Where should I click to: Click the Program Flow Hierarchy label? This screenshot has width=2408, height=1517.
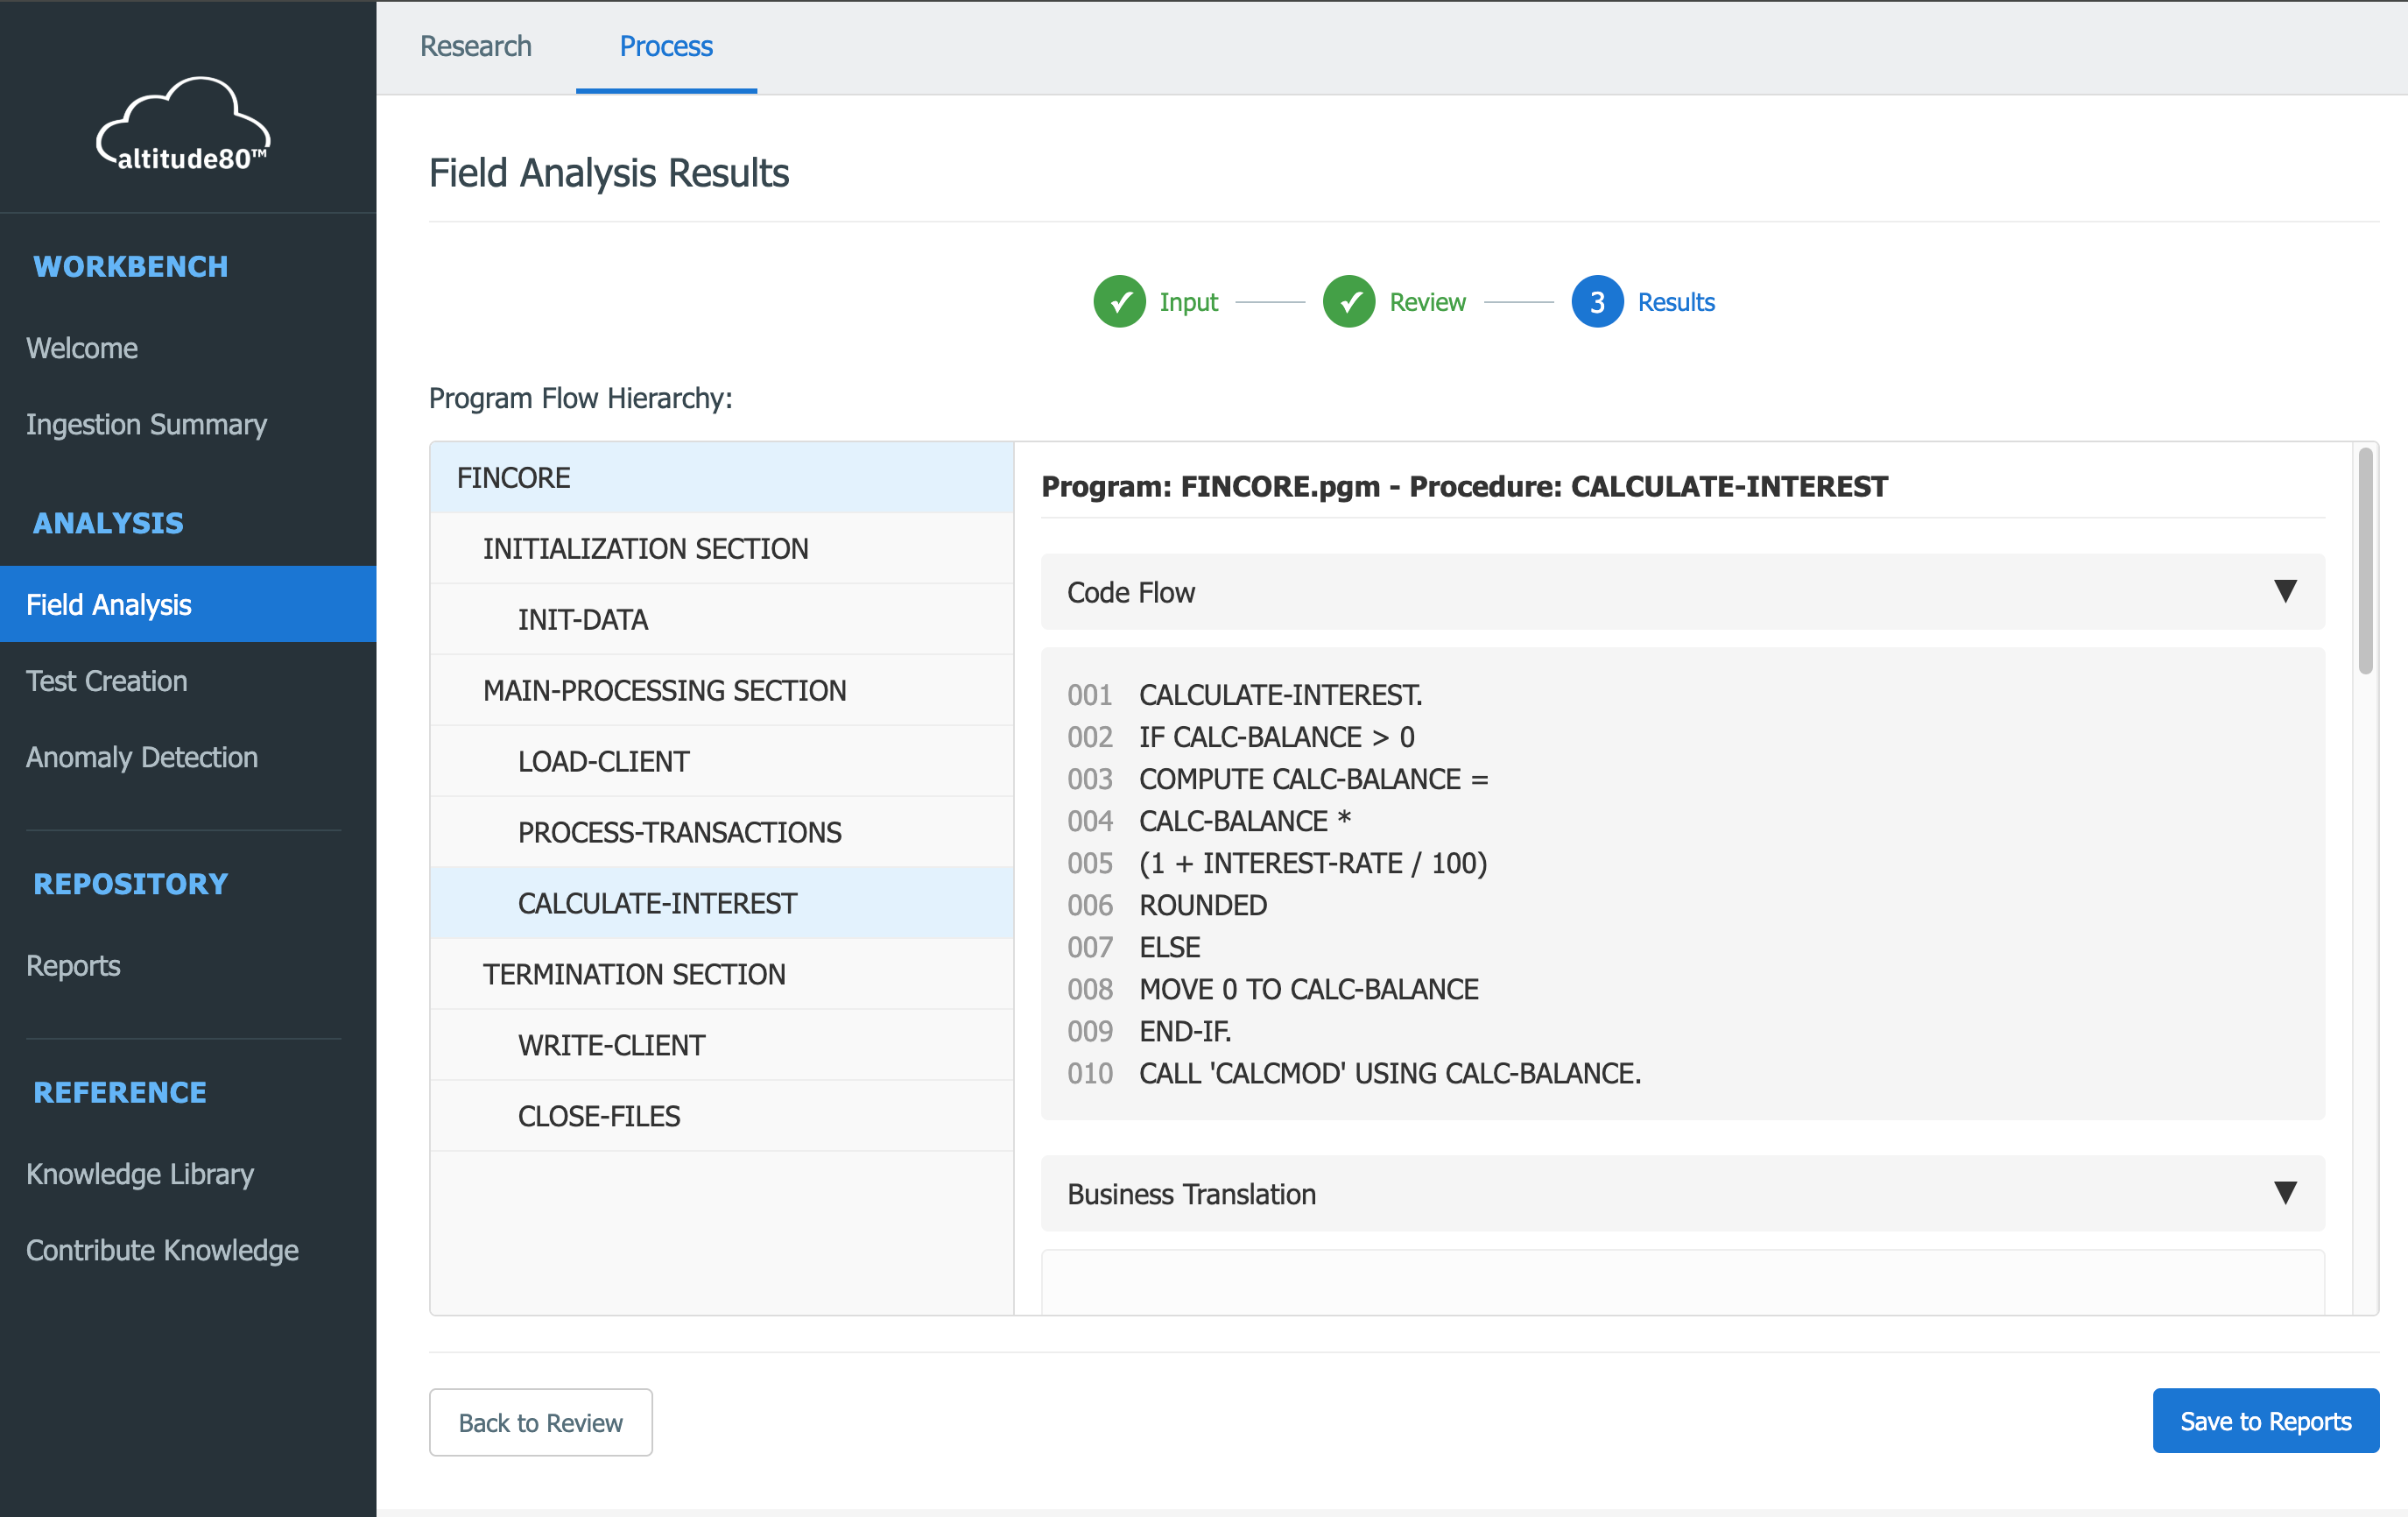(x=581, y=398)
